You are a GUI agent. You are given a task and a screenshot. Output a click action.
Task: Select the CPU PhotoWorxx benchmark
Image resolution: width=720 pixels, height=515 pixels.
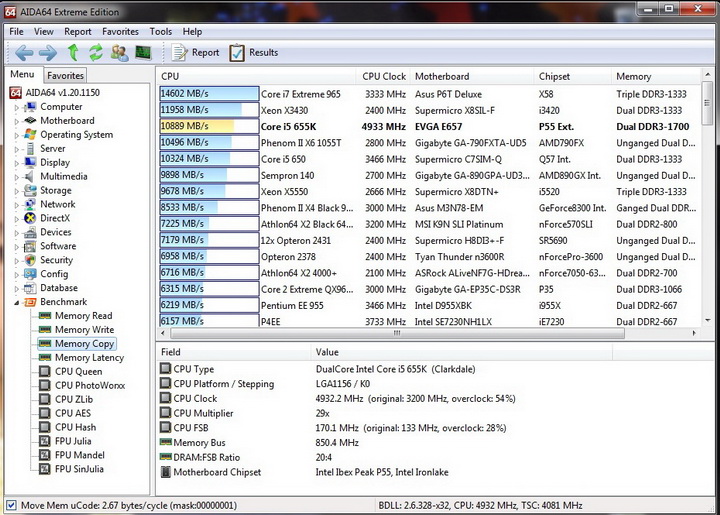point(90,386)
